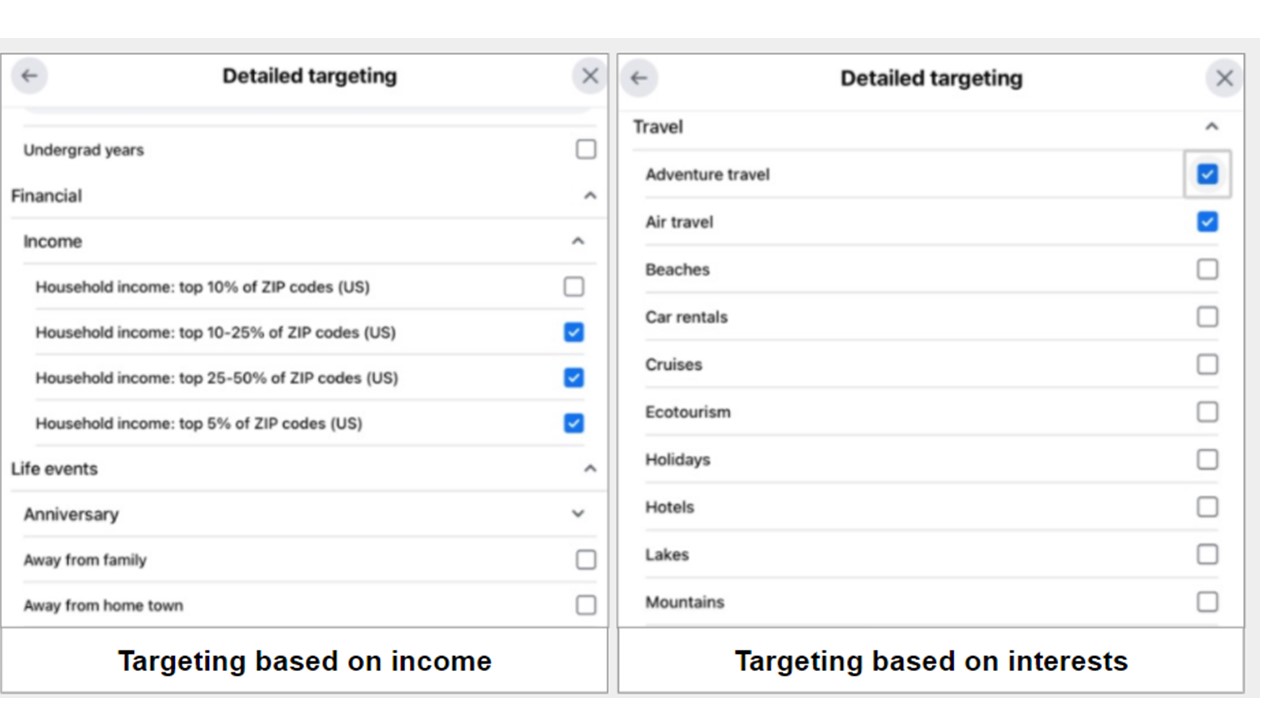
Task: Collapse the Life events section
Action: click(590, 469)
